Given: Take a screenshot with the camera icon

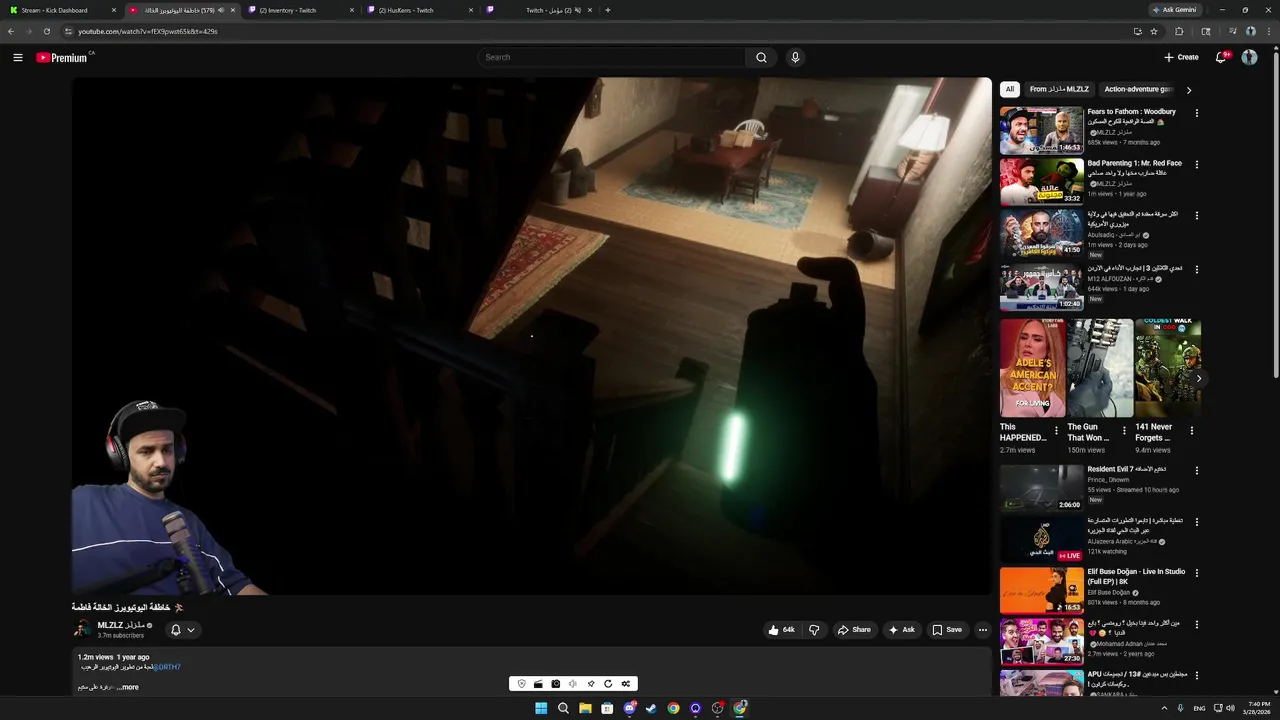Looking at the screenshot, I should 556,684.
